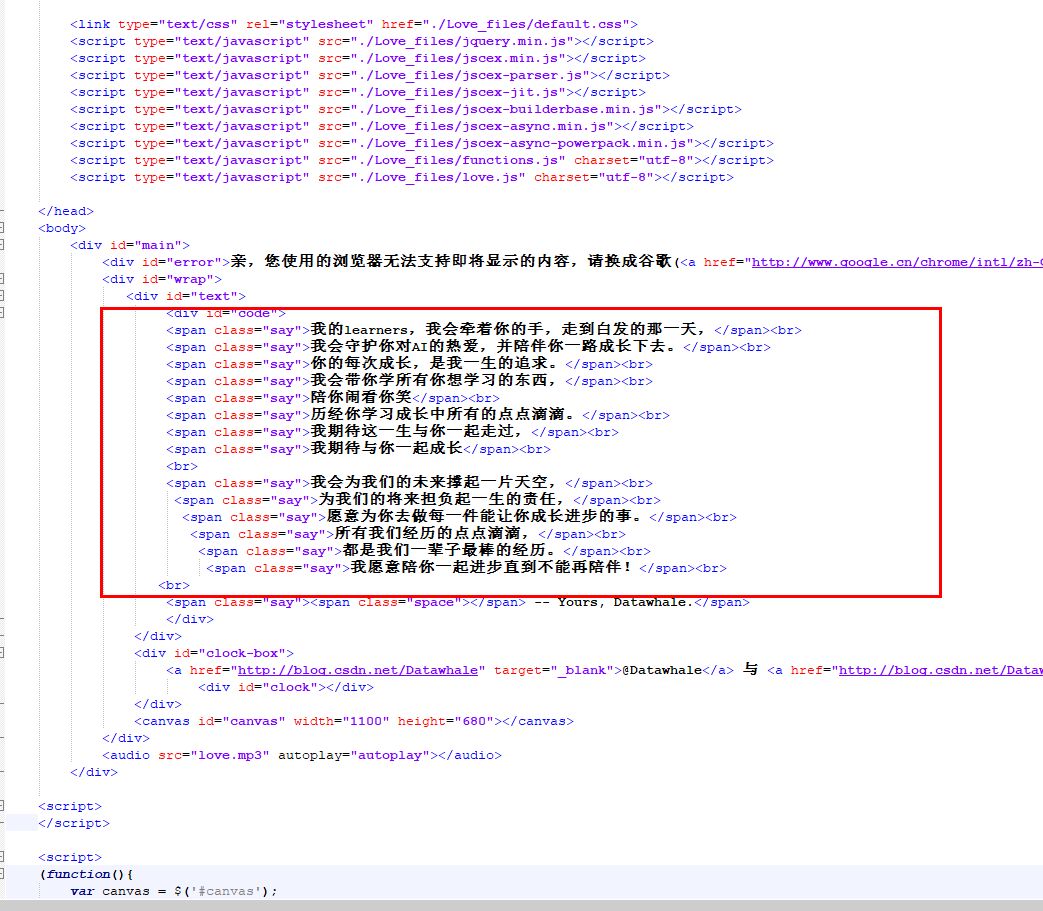Click the div id="clock" line

[x=285, y=688]
